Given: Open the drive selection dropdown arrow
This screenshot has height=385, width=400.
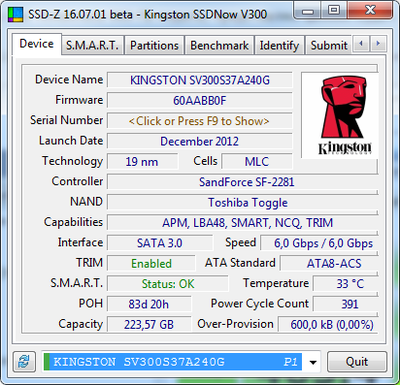Looking at the screenshot, I should coord(313,362).
